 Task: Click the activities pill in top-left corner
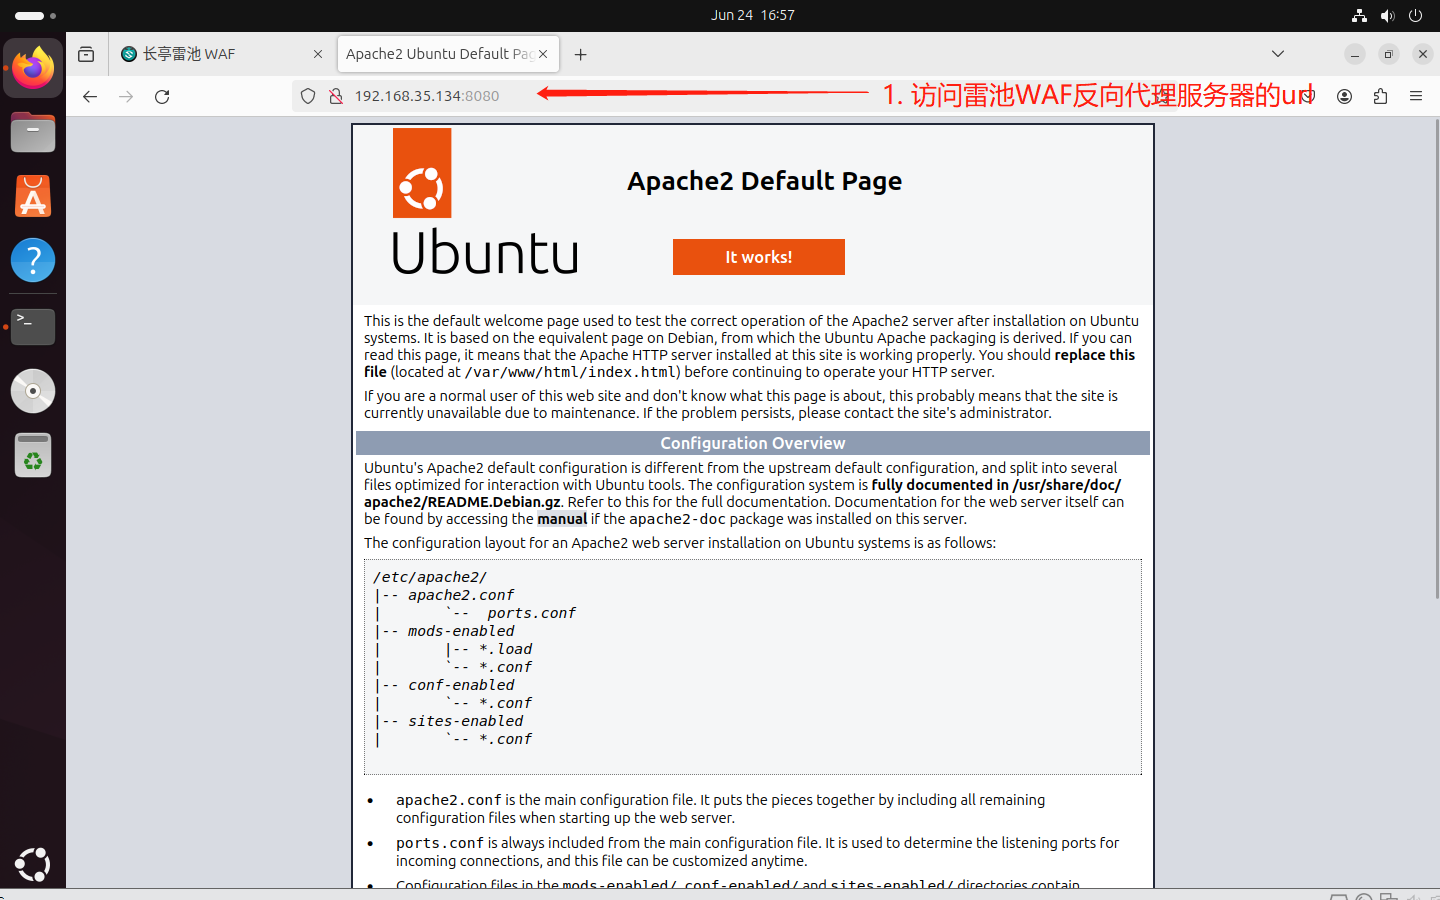(36, 15)
